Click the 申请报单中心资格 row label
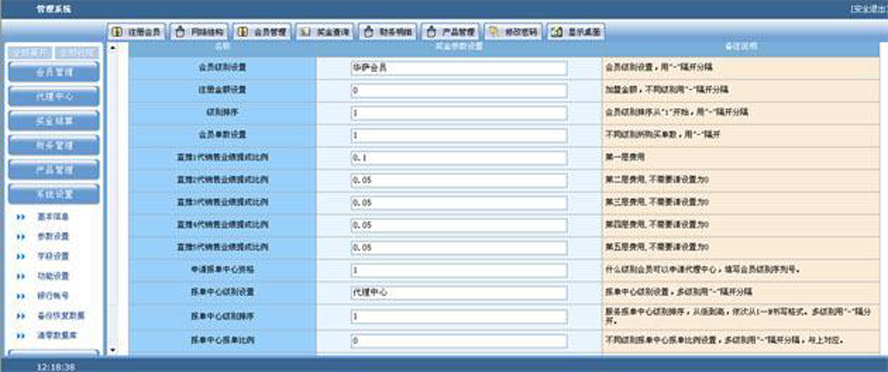Screen dimensions: 888x372 (223, 270)
